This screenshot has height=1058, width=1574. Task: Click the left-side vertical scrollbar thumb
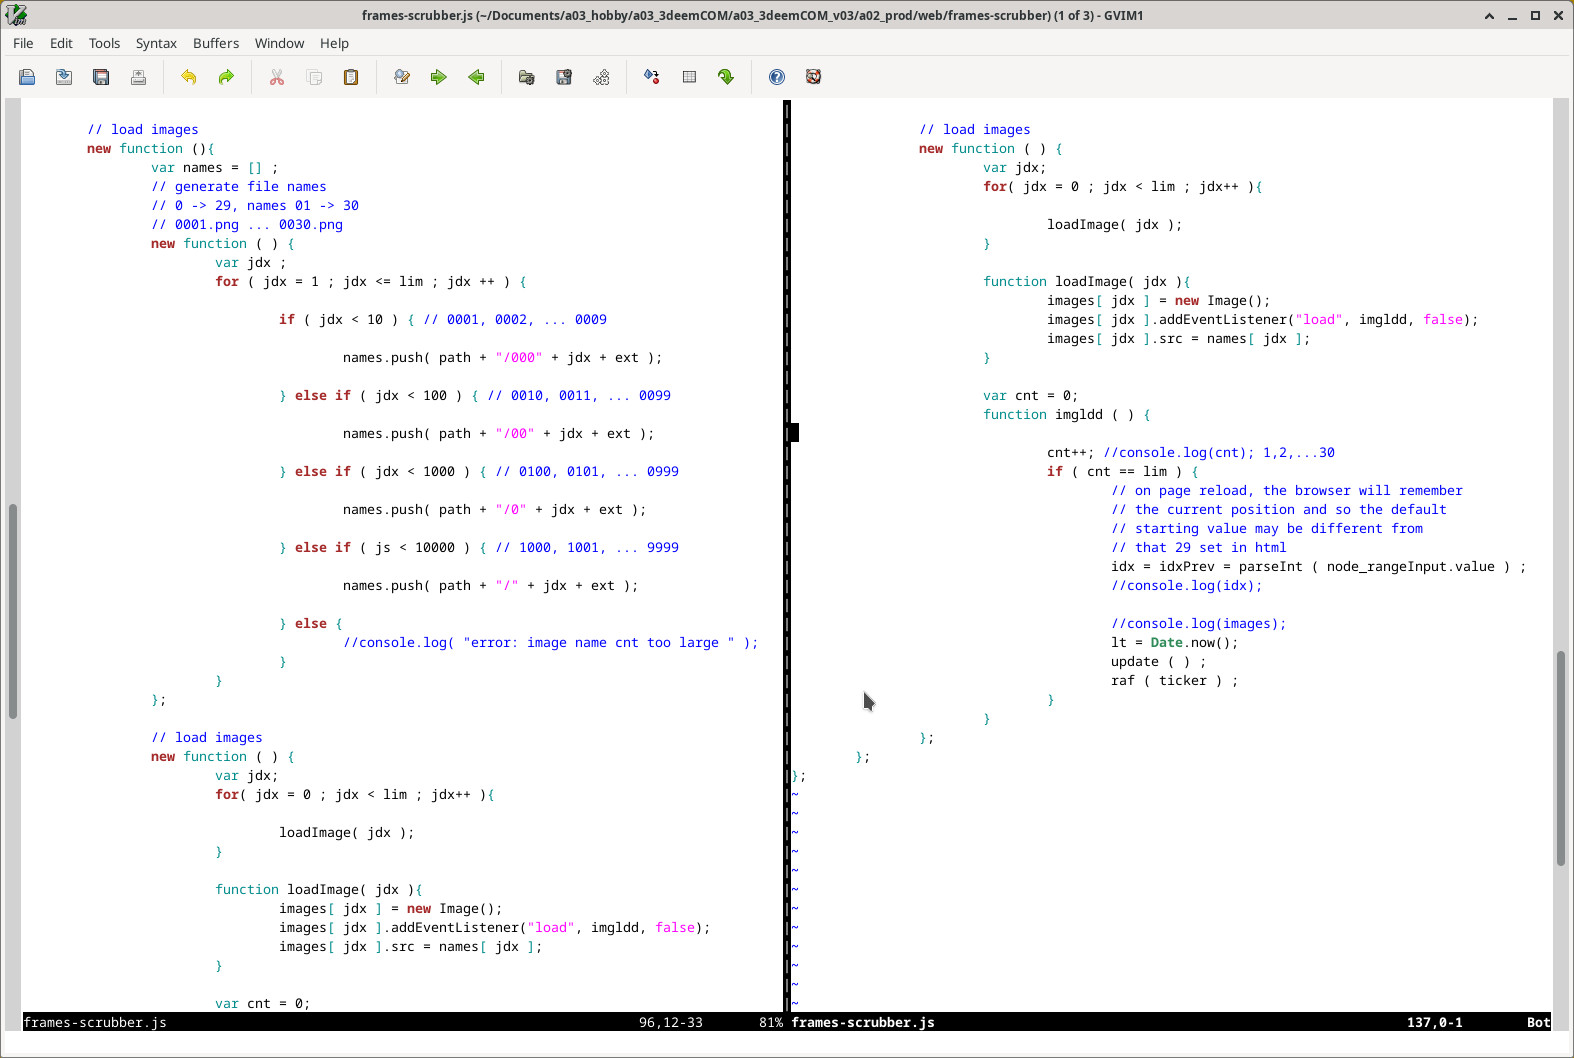pos(13,610)
